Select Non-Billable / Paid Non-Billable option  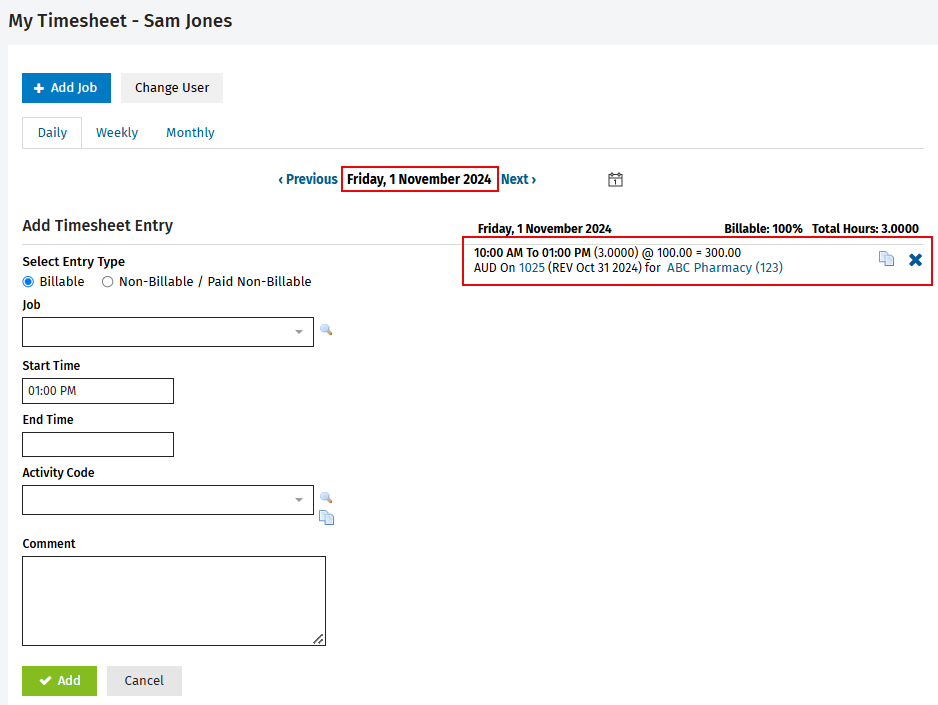(107, 282)
